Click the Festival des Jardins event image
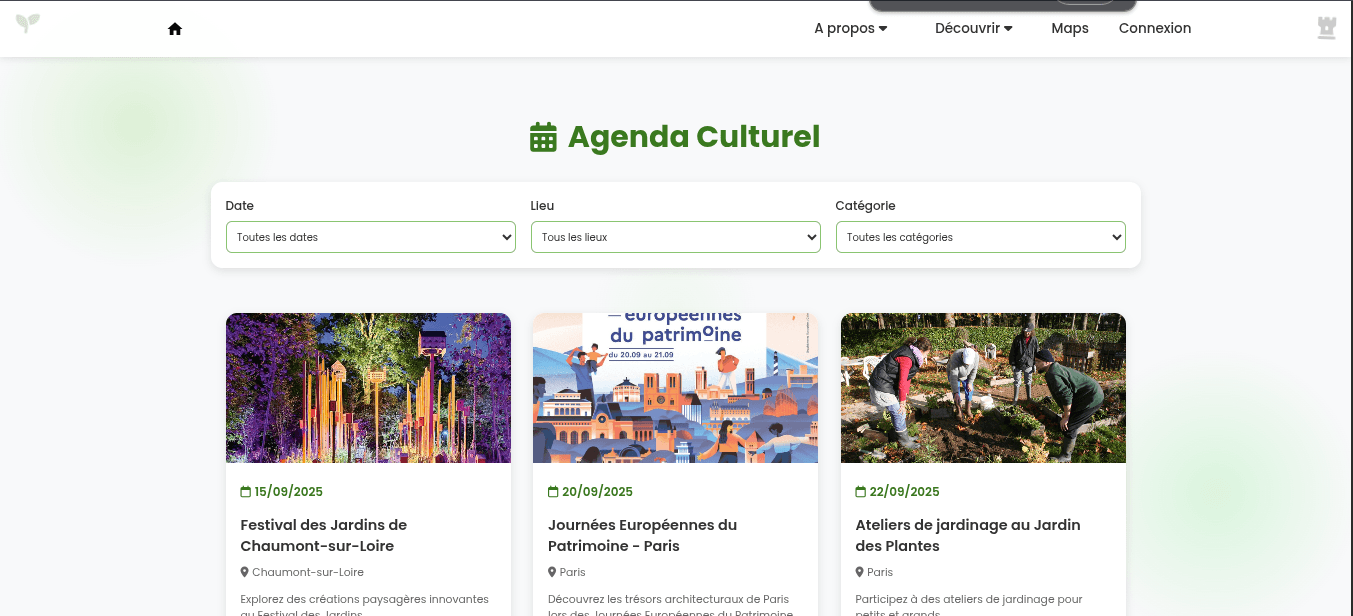 click(x=368, y=388)
